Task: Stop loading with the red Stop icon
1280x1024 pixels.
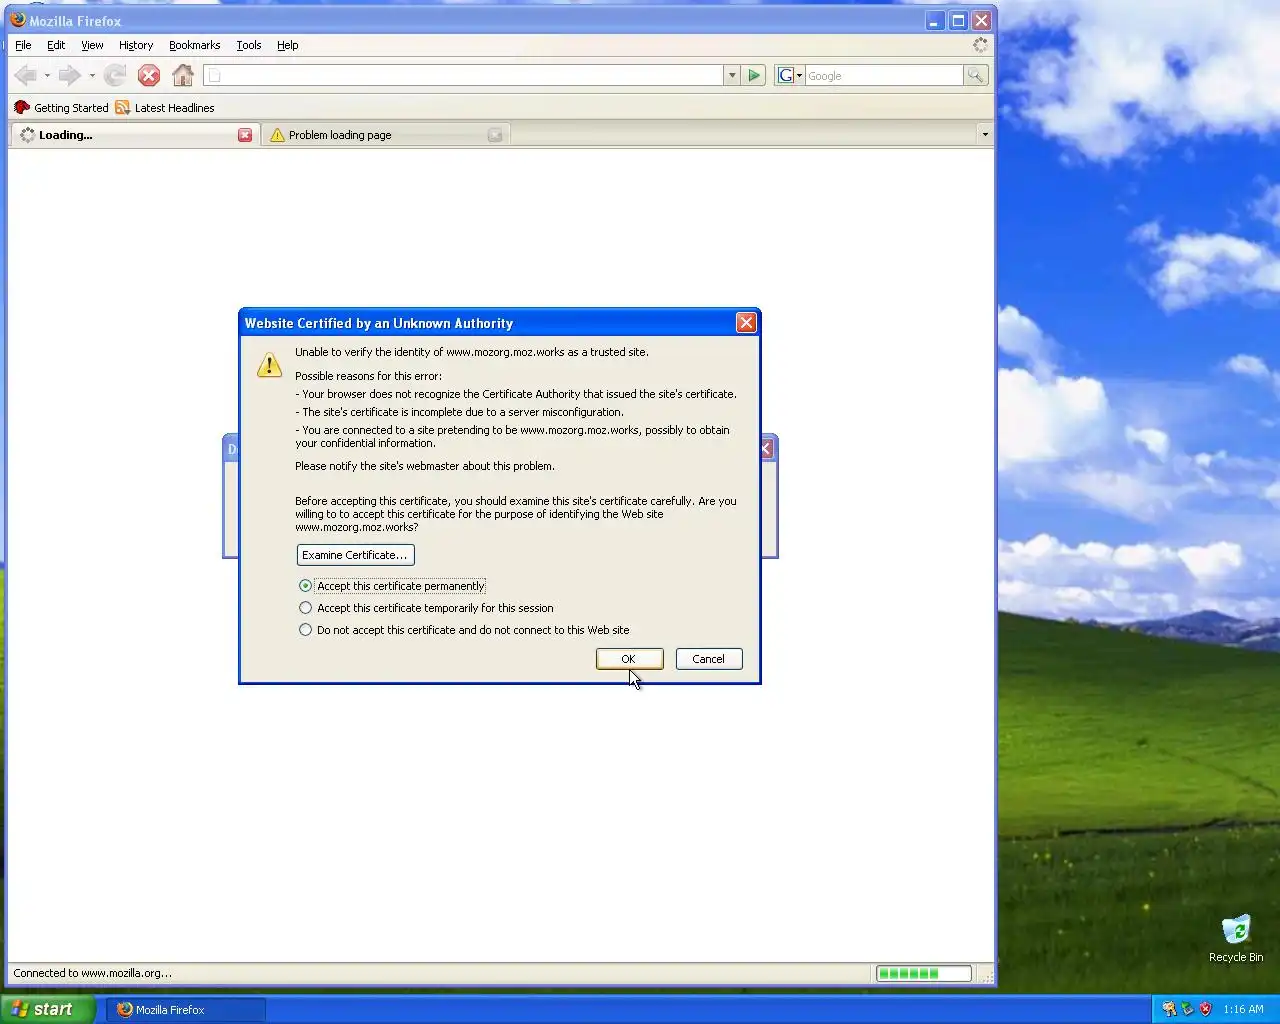Action: (149, 75)
